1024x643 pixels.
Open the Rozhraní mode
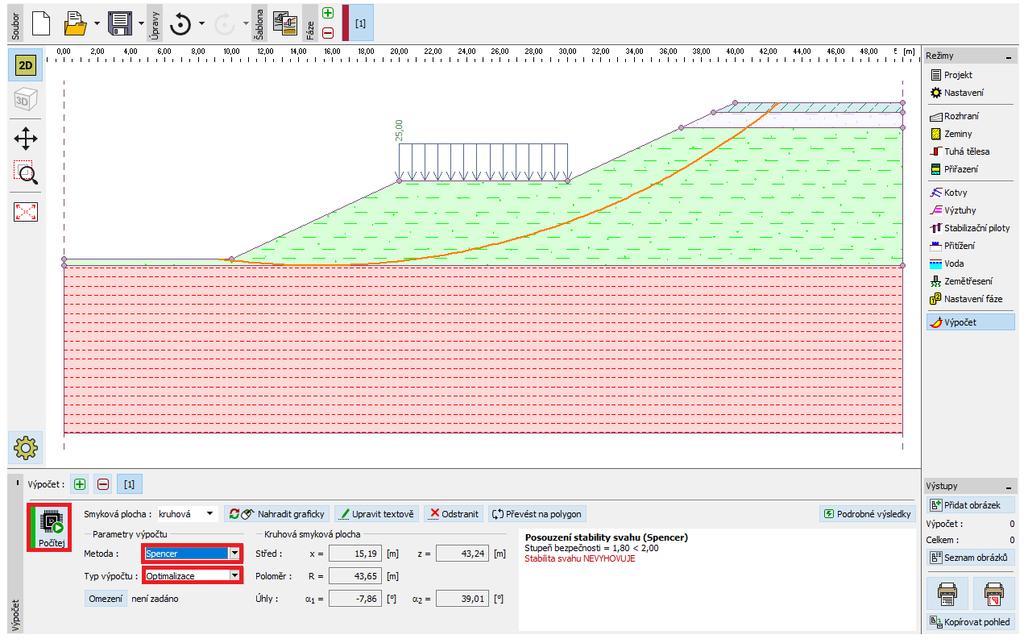coord(970,116)
